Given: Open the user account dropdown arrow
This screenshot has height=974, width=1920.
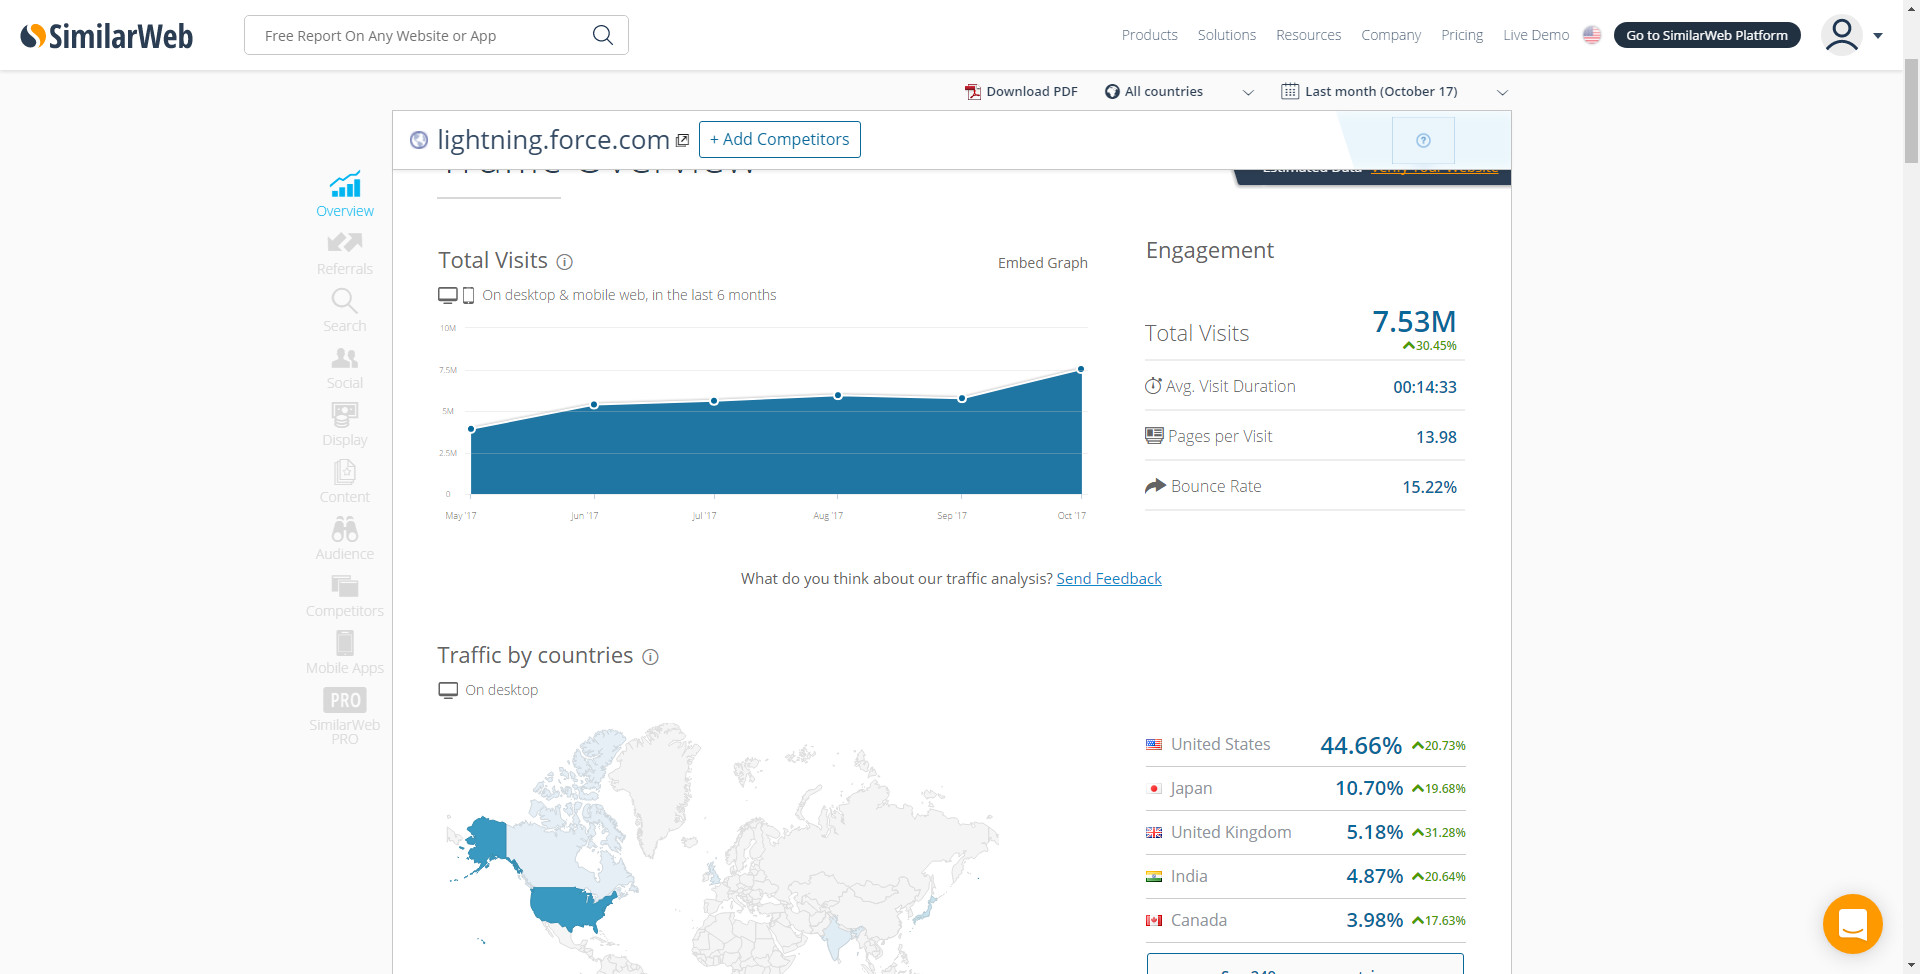Looking at the screenshot, I should click(x=1878, y=36).
